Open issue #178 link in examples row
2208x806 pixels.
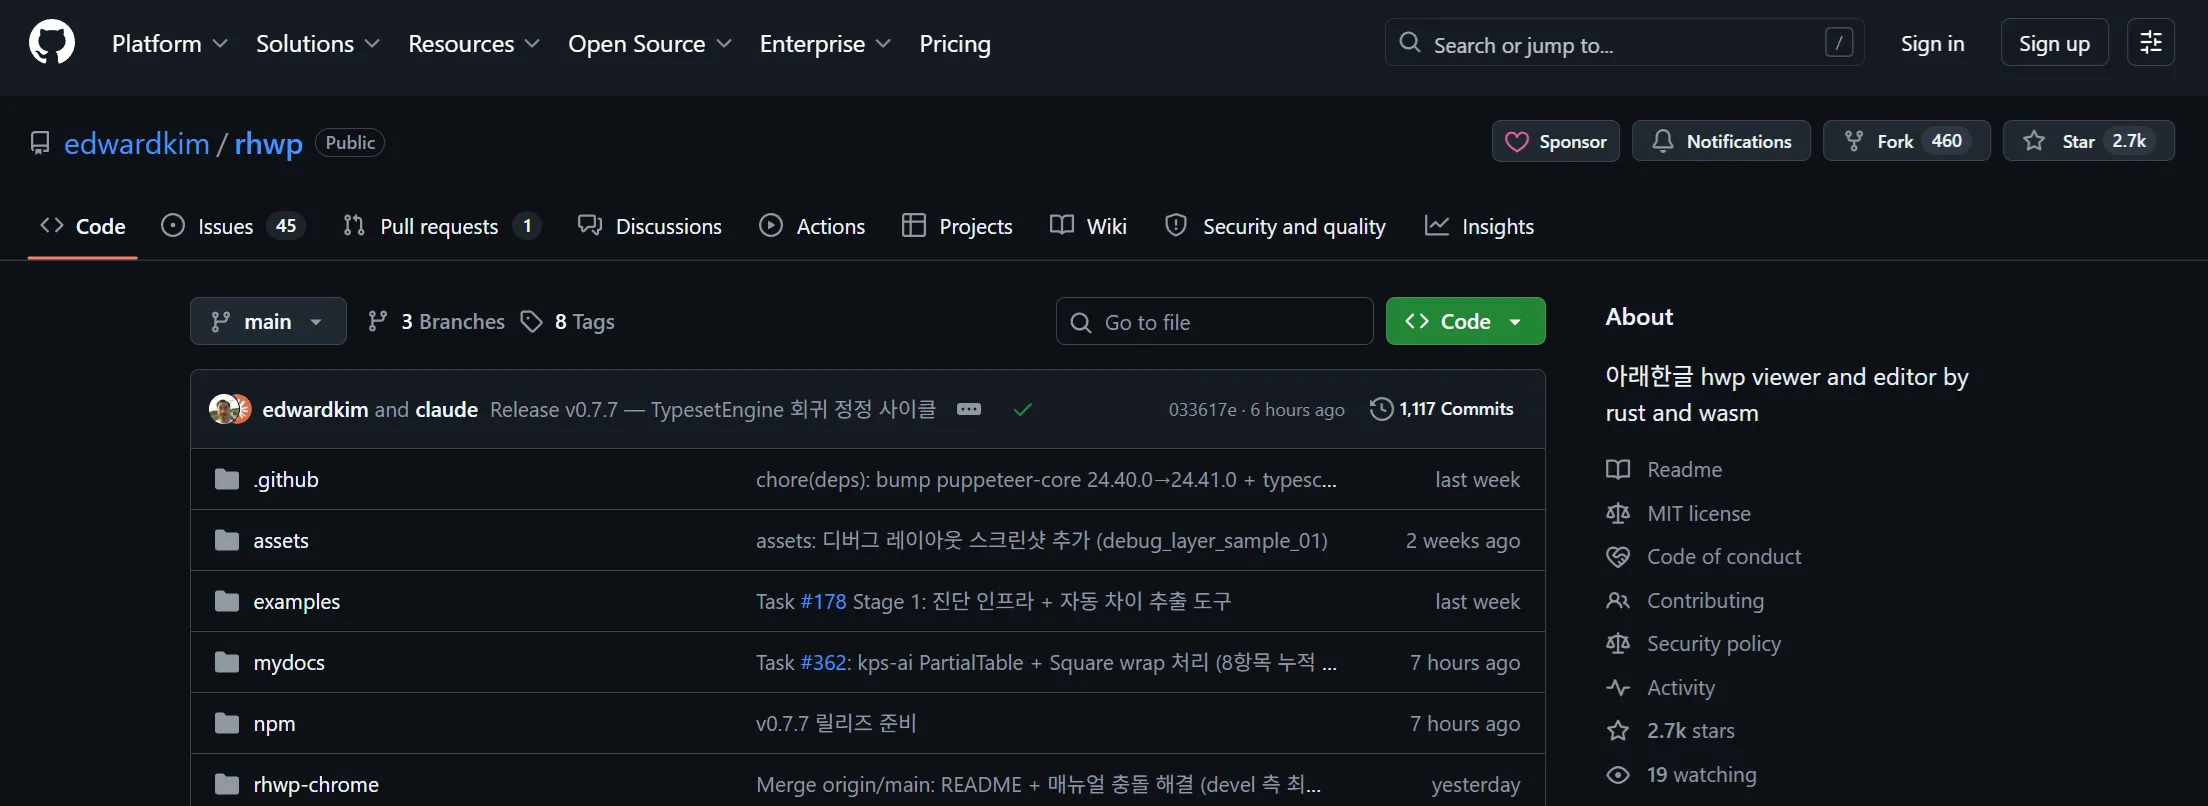pos(823,602)
